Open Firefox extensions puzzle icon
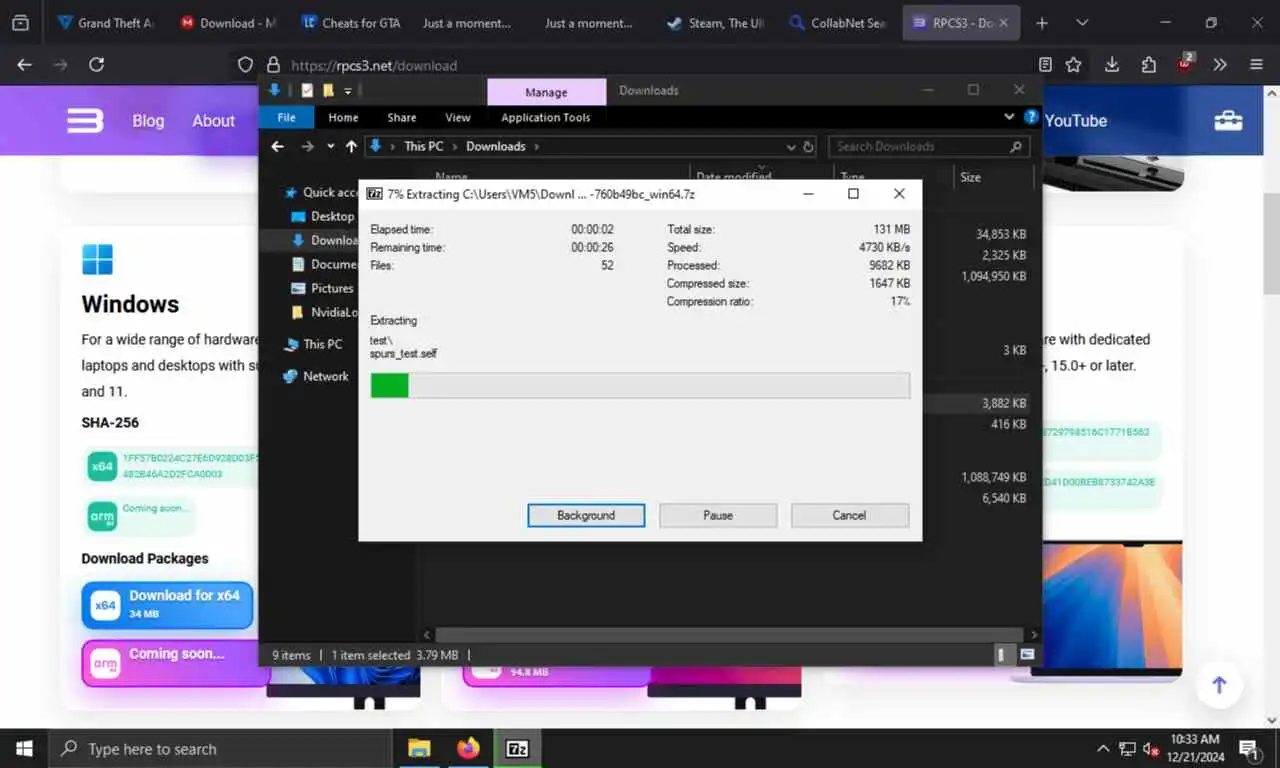 pyautogui.click(x=1148, y=65)
